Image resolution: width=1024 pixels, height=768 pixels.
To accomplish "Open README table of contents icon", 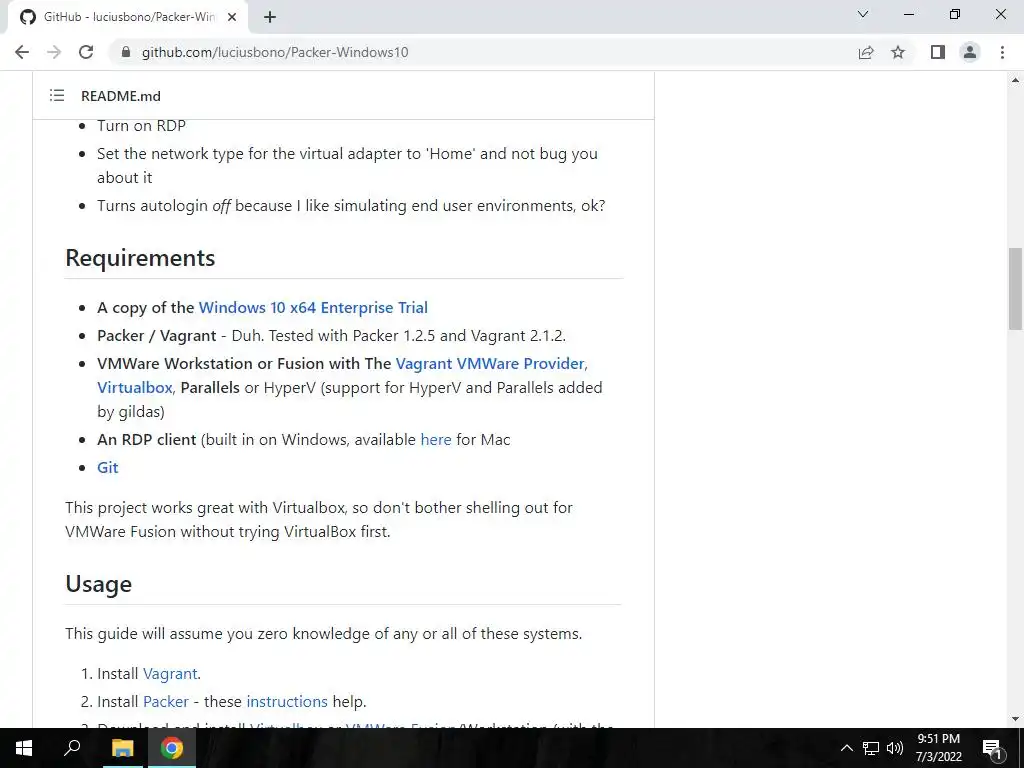I will [x=57, y=96].
